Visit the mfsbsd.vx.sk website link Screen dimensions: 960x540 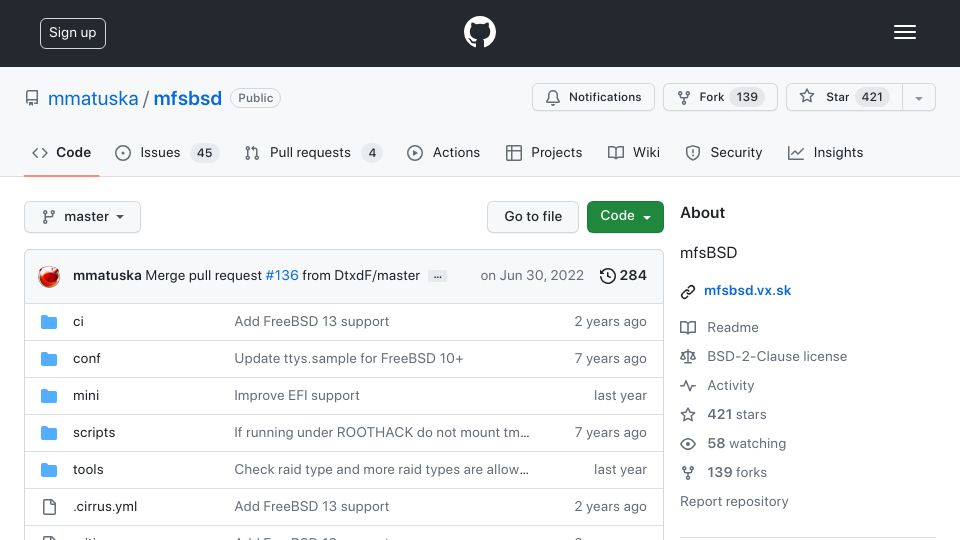[747, 291]
